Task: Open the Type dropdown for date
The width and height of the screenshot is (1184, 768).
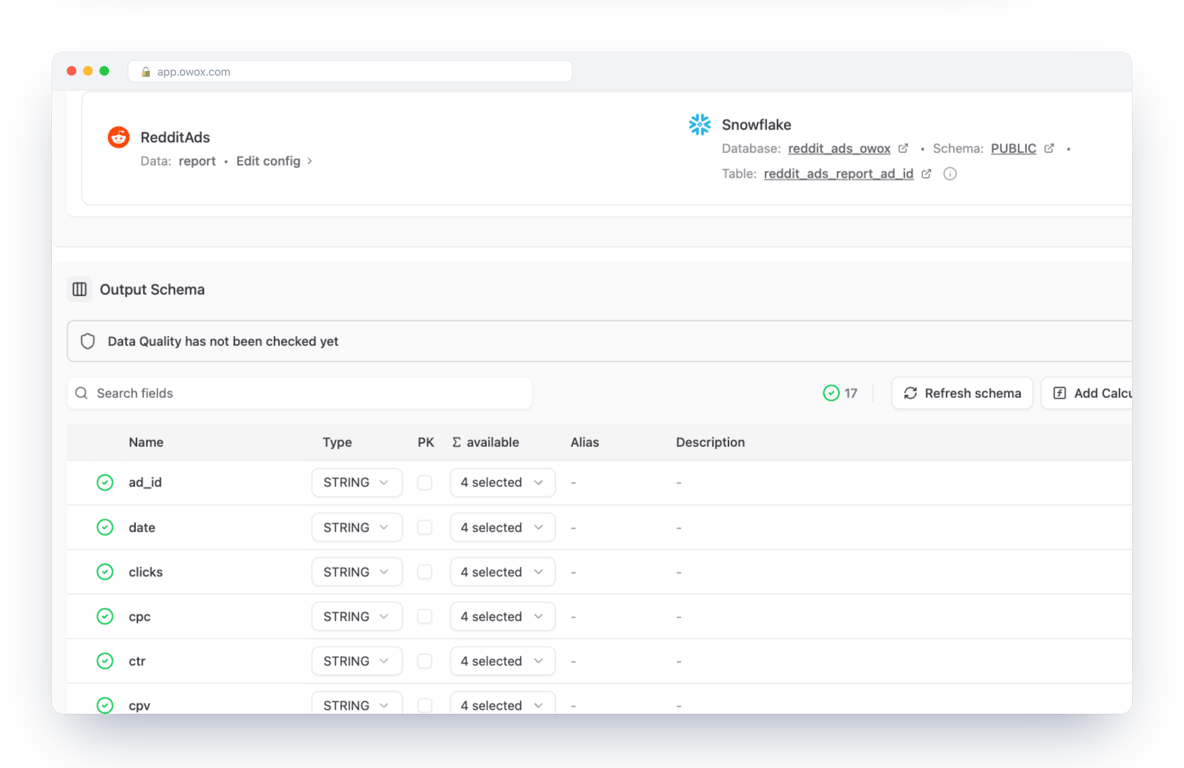Action: pyautogui.click(x=356, y=527)
